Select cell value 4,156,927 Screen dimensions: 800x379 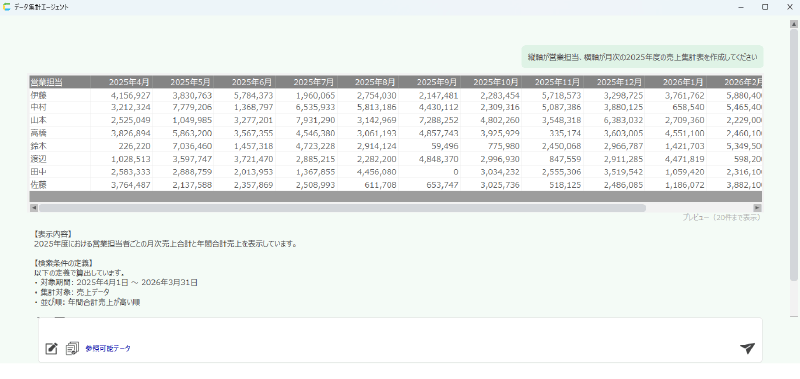click(x=130, y=95)
